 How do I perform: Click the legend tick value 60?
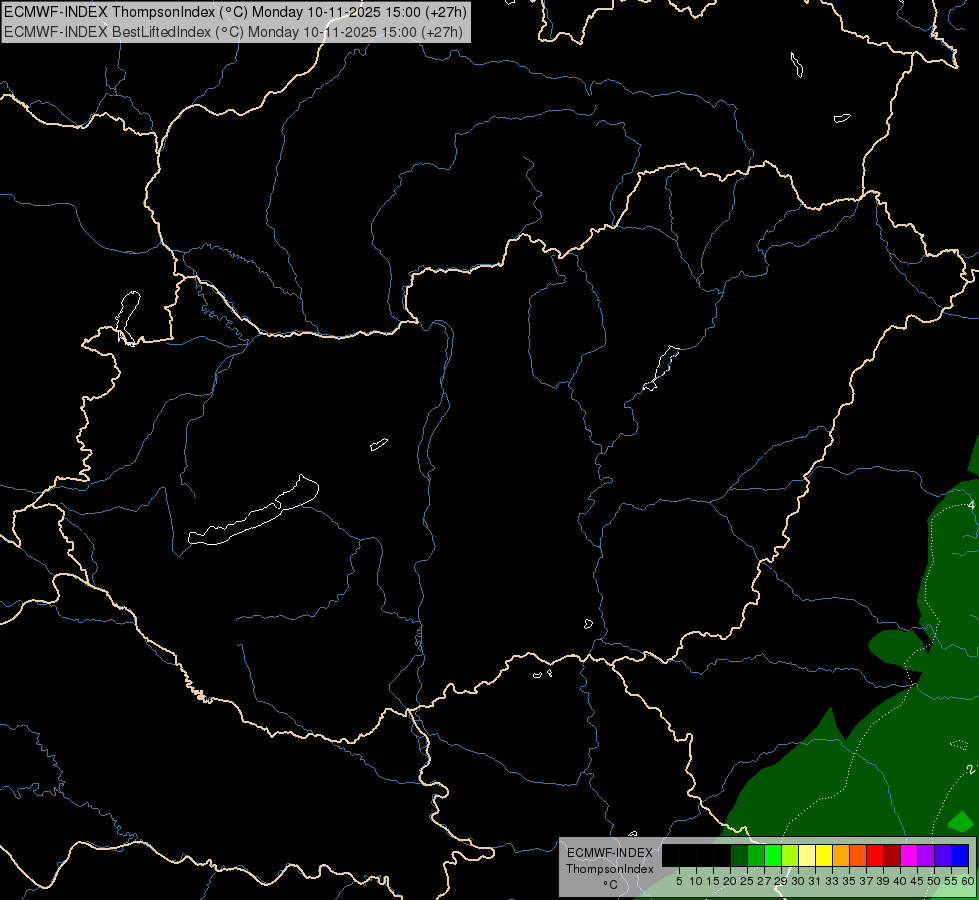click(968, 881)
